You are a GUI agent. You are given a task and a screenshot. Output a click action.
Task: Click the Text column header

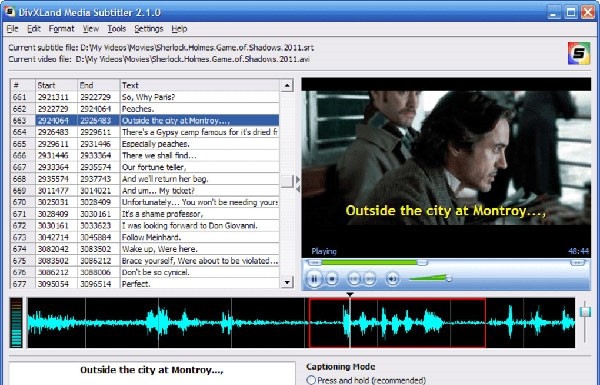(x=200, y=85)
